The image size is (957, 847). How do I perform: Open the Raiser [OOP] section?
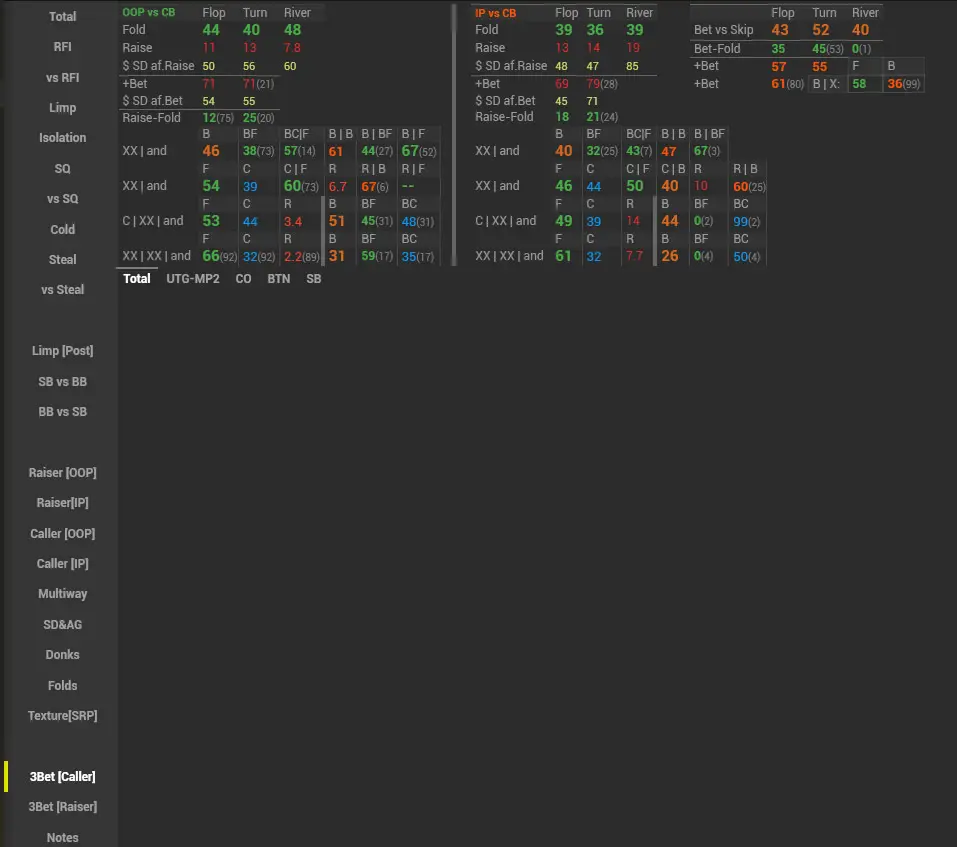[x=62, y=473]
